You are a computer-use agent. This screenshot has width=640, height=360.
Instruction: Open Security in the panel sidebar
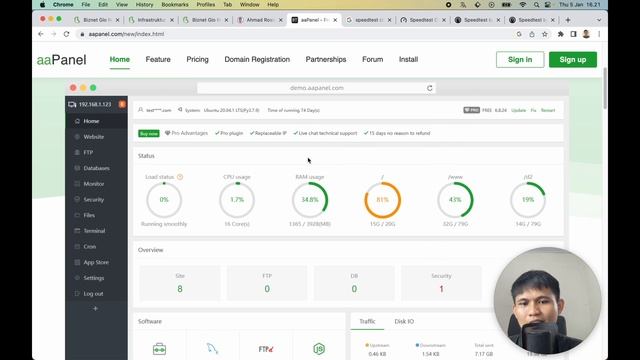(x=96, y=200)
